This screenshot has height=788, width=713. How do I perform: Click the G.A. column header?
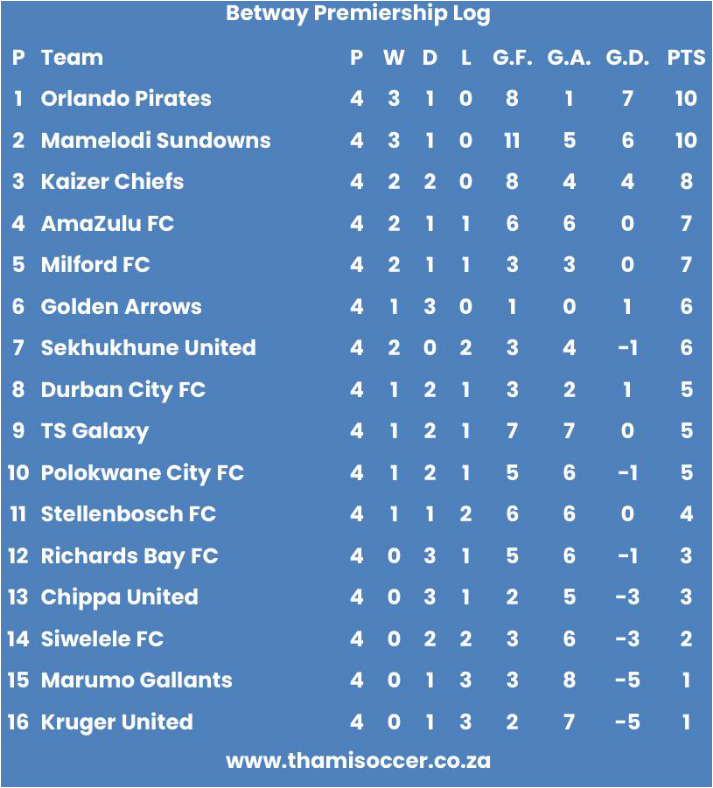569,58
